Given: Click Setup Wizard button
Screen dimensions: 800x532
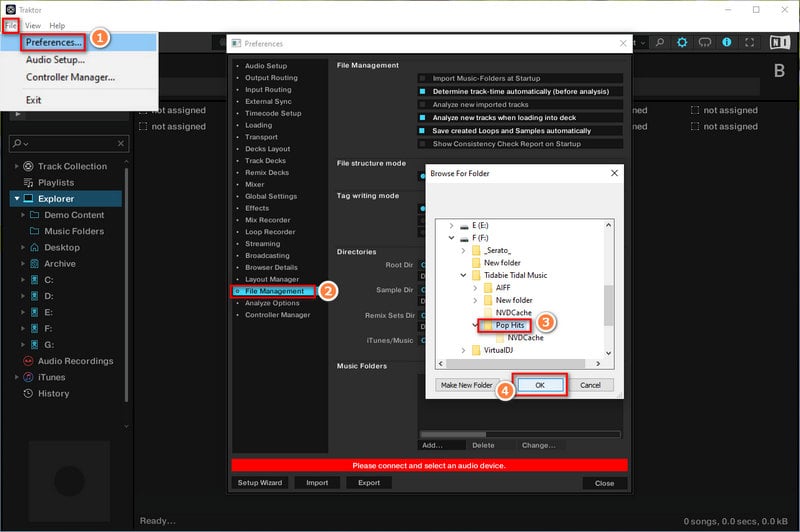Looking at the screenshot, I should point(260,483).
